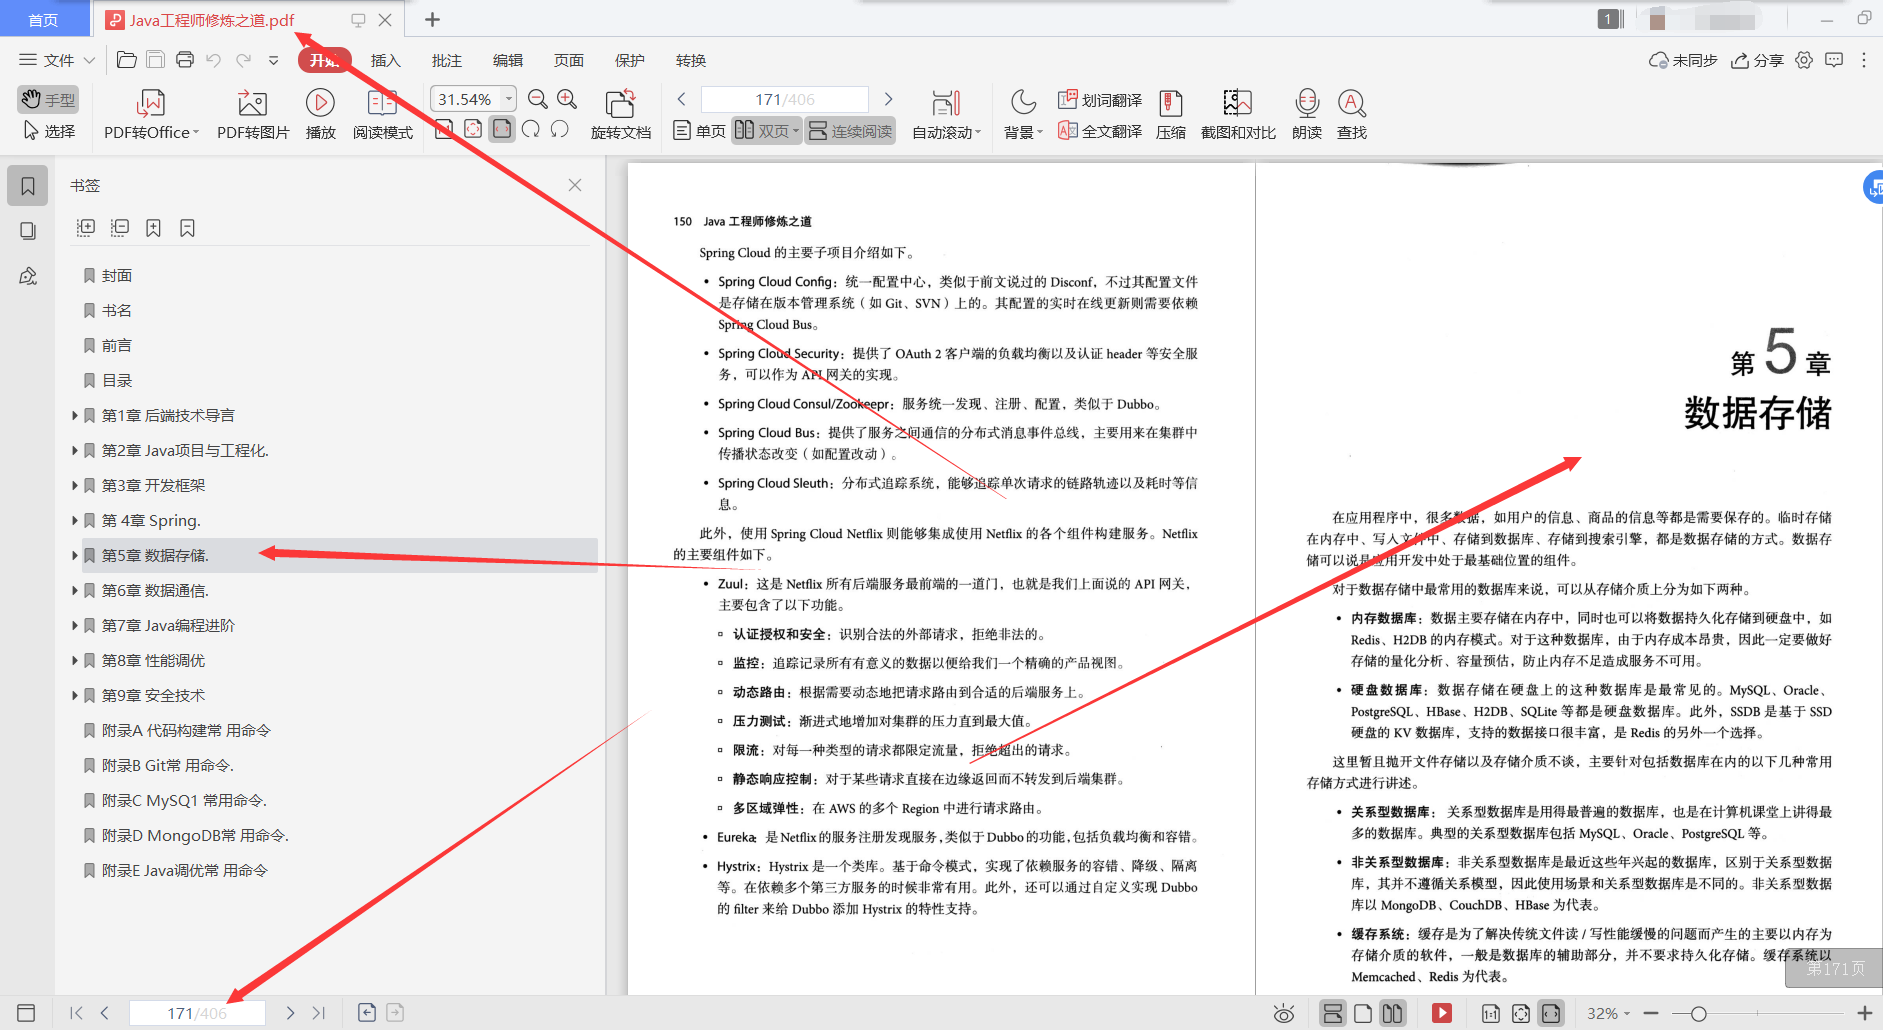Select the hand tool 手型
This screenshot has width=1883, height=1030.
48,99
